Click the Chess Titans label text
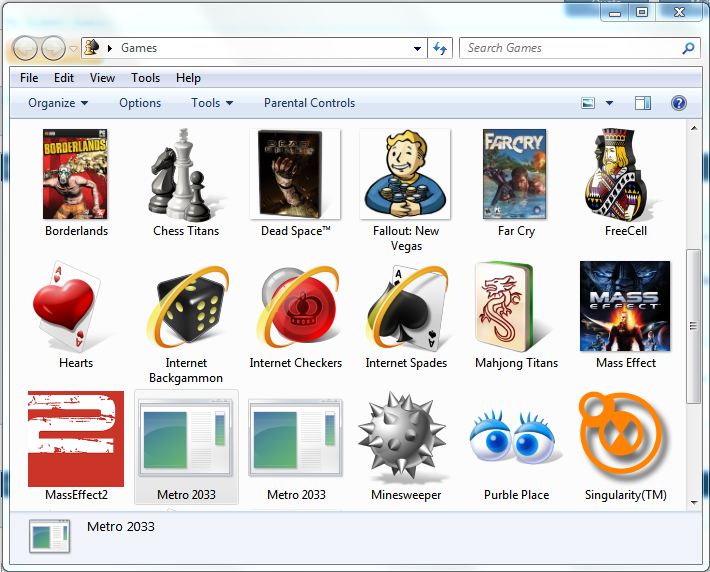 pos(186,231)
